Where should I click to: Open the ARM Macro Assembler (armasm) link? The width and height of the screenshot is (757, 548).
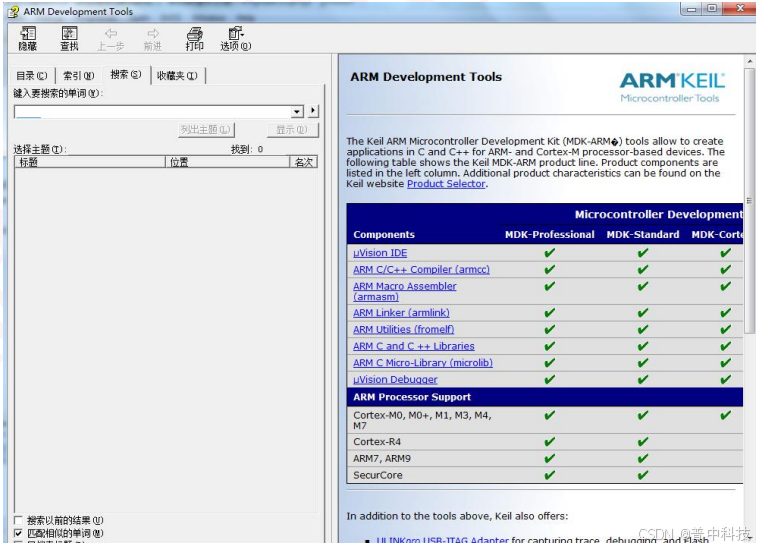click(405, 291)
